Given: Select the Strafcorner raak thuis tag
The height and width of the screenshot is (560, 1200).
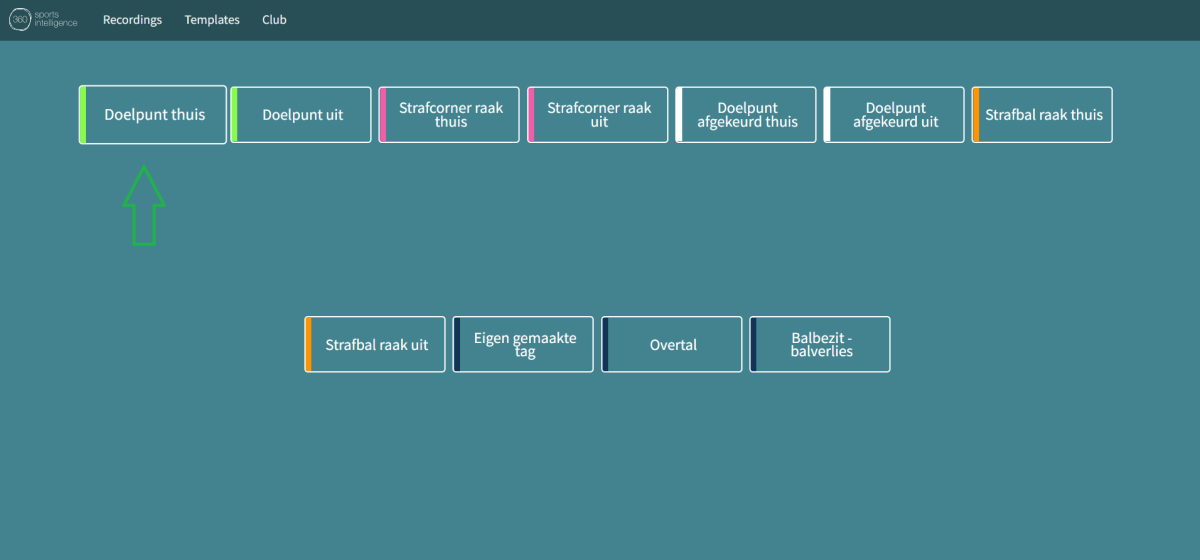Looking at the screenshot, I should (450, 115).
